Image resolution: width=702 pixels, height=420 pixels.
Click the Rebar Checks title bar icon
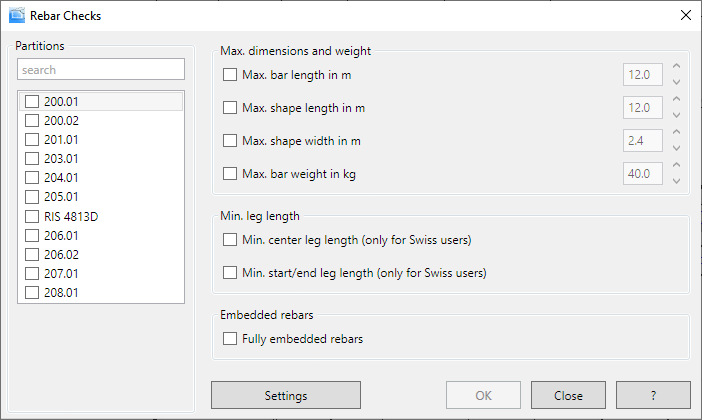click(17, 15)
